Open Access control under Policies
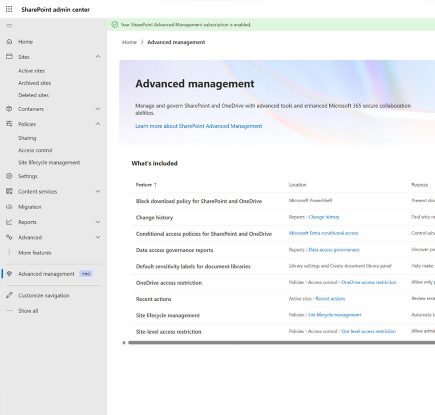This screenshot has height=415, width=435. point(35,150)
